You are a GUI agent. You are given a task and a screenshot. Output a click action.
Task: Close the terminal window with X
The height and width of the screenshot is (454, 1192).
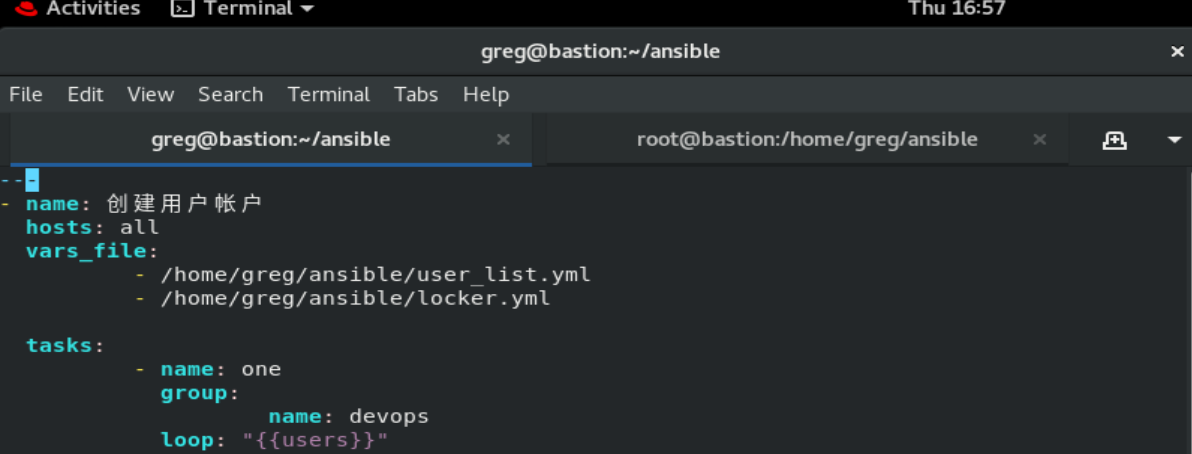[x=1177, y=52]
